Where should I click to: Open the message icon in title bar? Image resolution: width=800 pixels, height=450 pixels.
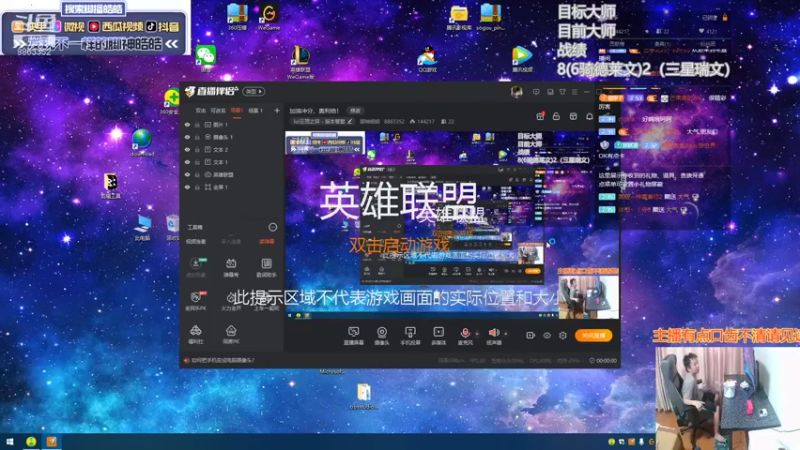tap(536, 92)
